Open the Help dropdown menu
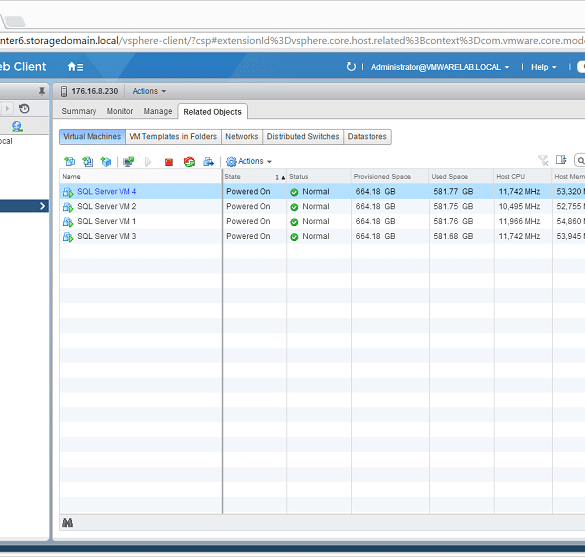The width and height of the screenshot is (585, 557). click(544, 67)
